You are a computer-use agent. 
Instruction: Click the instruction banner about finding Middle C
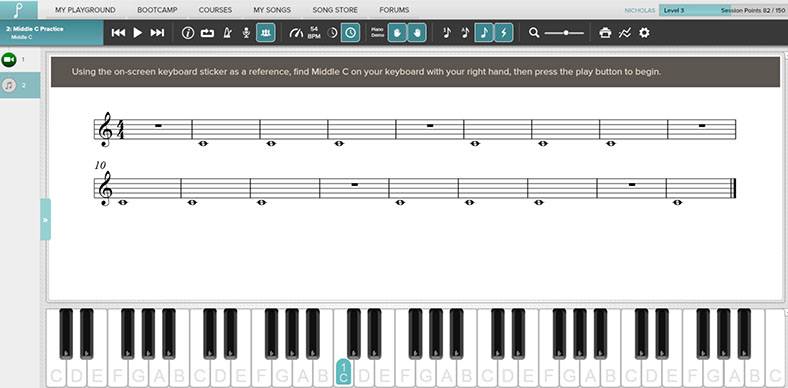416,72
